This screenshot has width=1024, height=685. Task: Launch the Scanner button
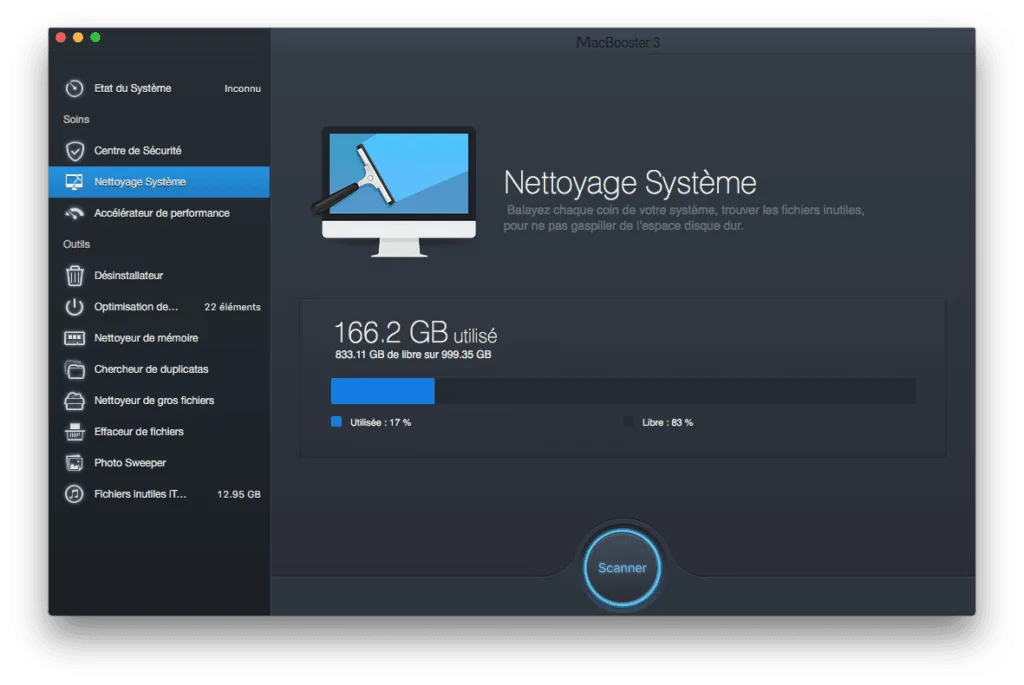tap(622, 567)
